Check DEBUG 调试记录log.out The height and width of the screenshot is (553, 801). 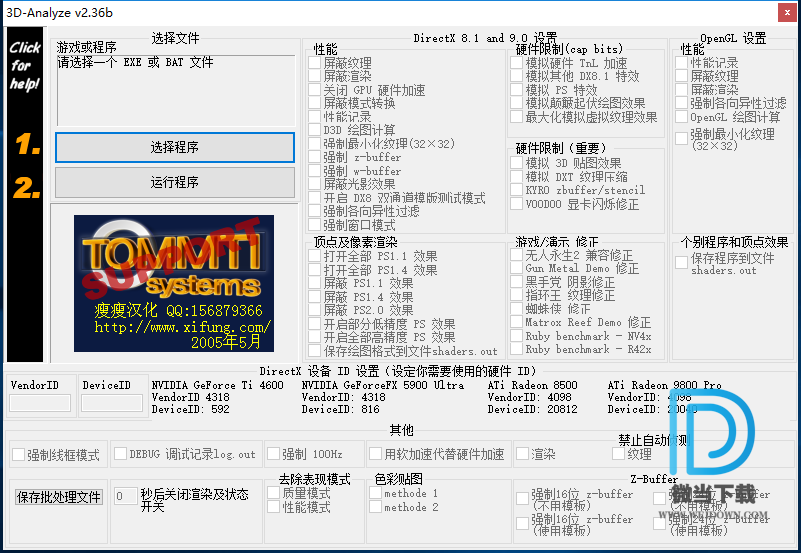pyautogui.click(x=121, y=454)
